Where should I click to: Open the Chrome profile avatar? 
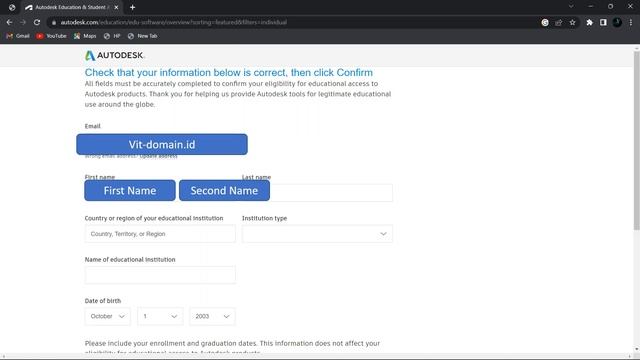pyautogui.click(x=617, y=22)
